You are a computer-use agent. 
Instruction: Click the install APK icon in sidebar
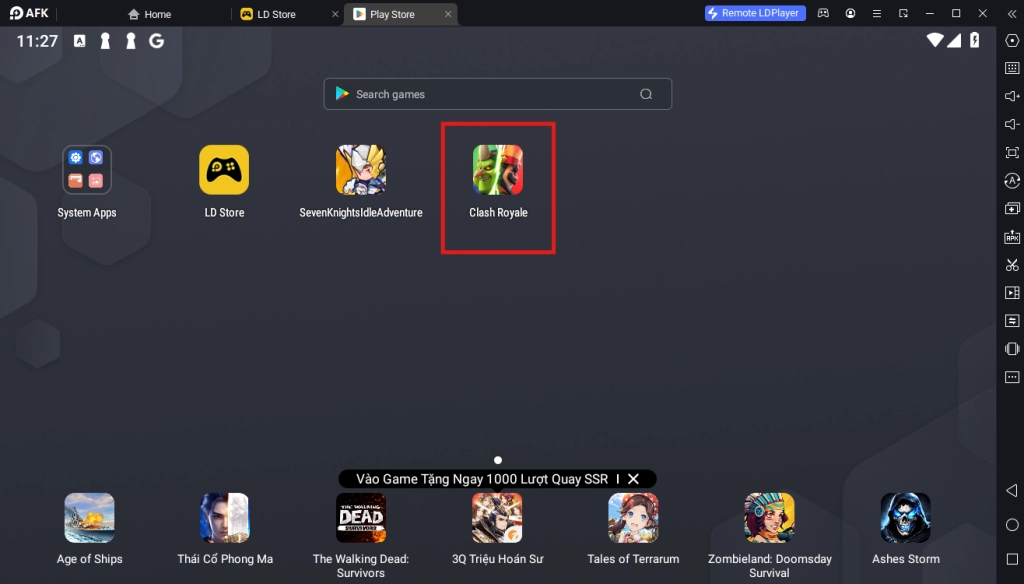pyautogui.click(x=1012, y=236)
